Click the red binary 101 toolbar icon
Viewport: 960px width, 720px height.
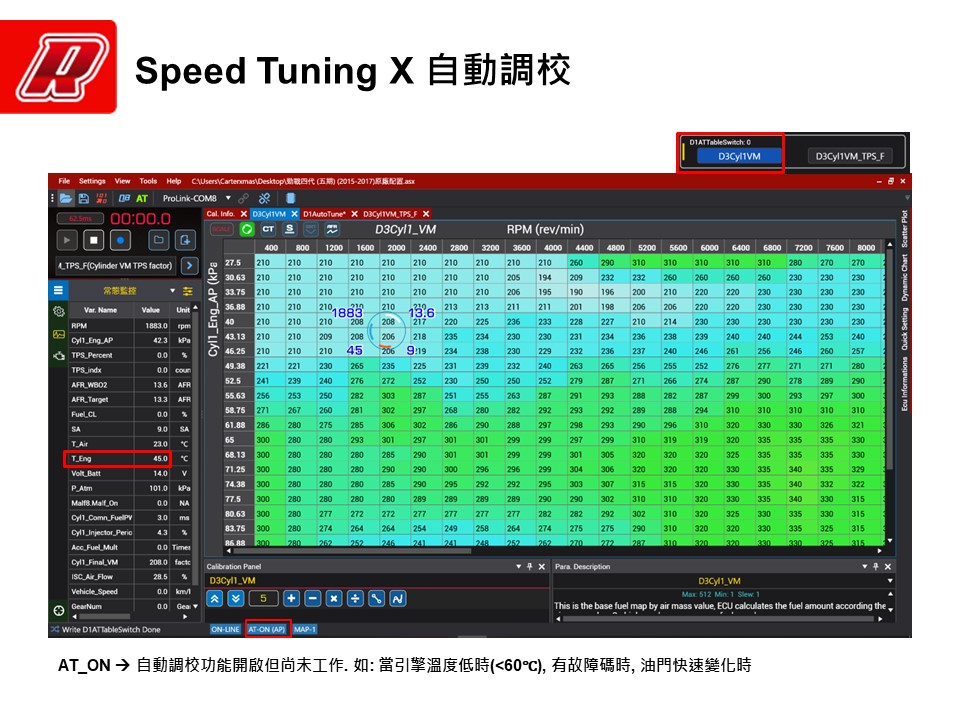coord(102,198)
